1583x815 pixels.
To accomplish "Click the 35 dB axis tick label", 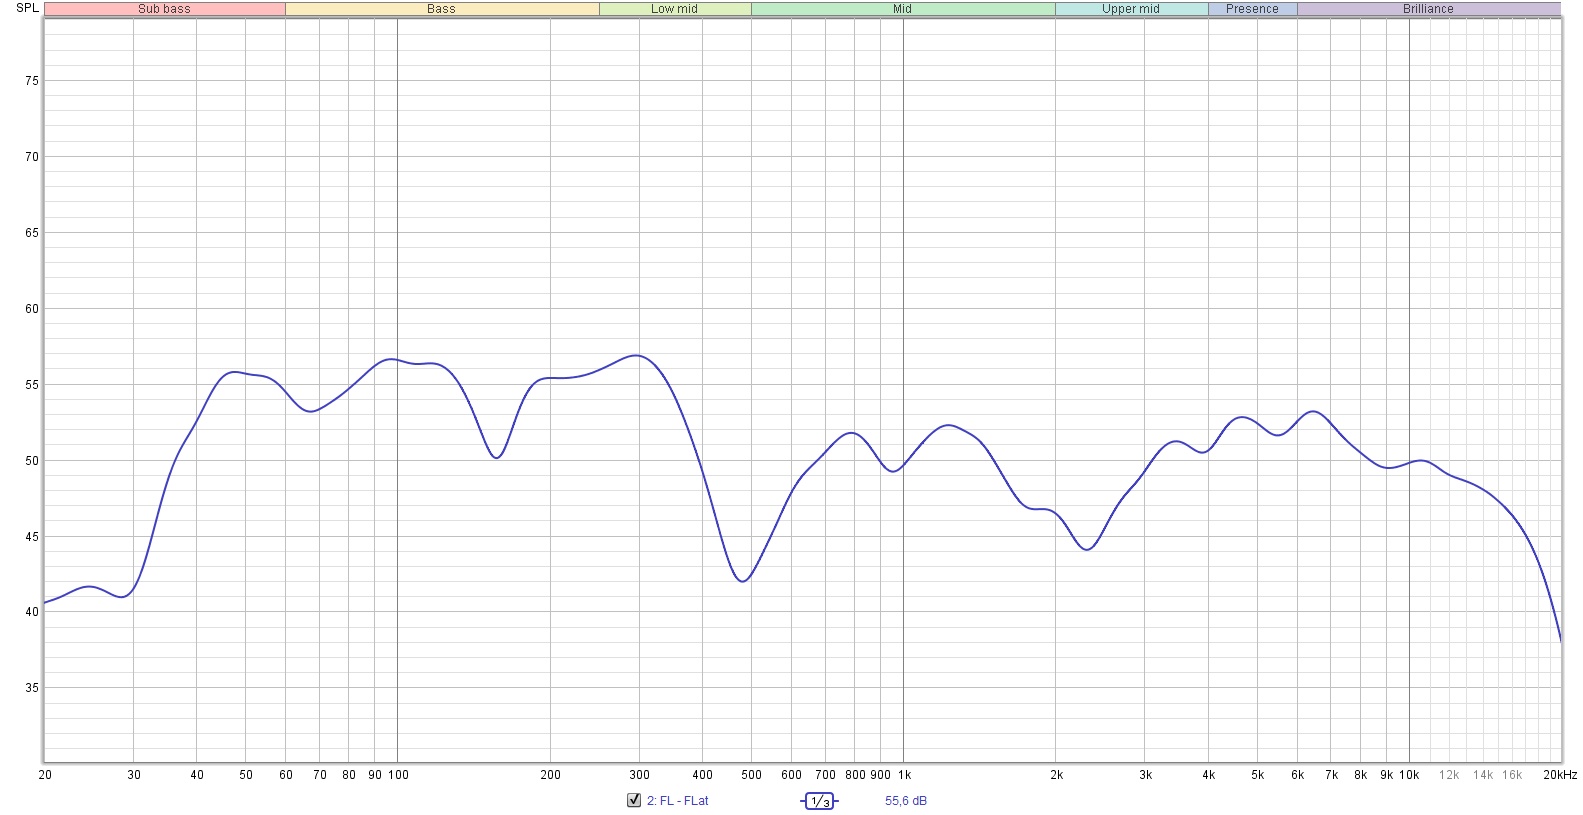I will pos(32,688).
